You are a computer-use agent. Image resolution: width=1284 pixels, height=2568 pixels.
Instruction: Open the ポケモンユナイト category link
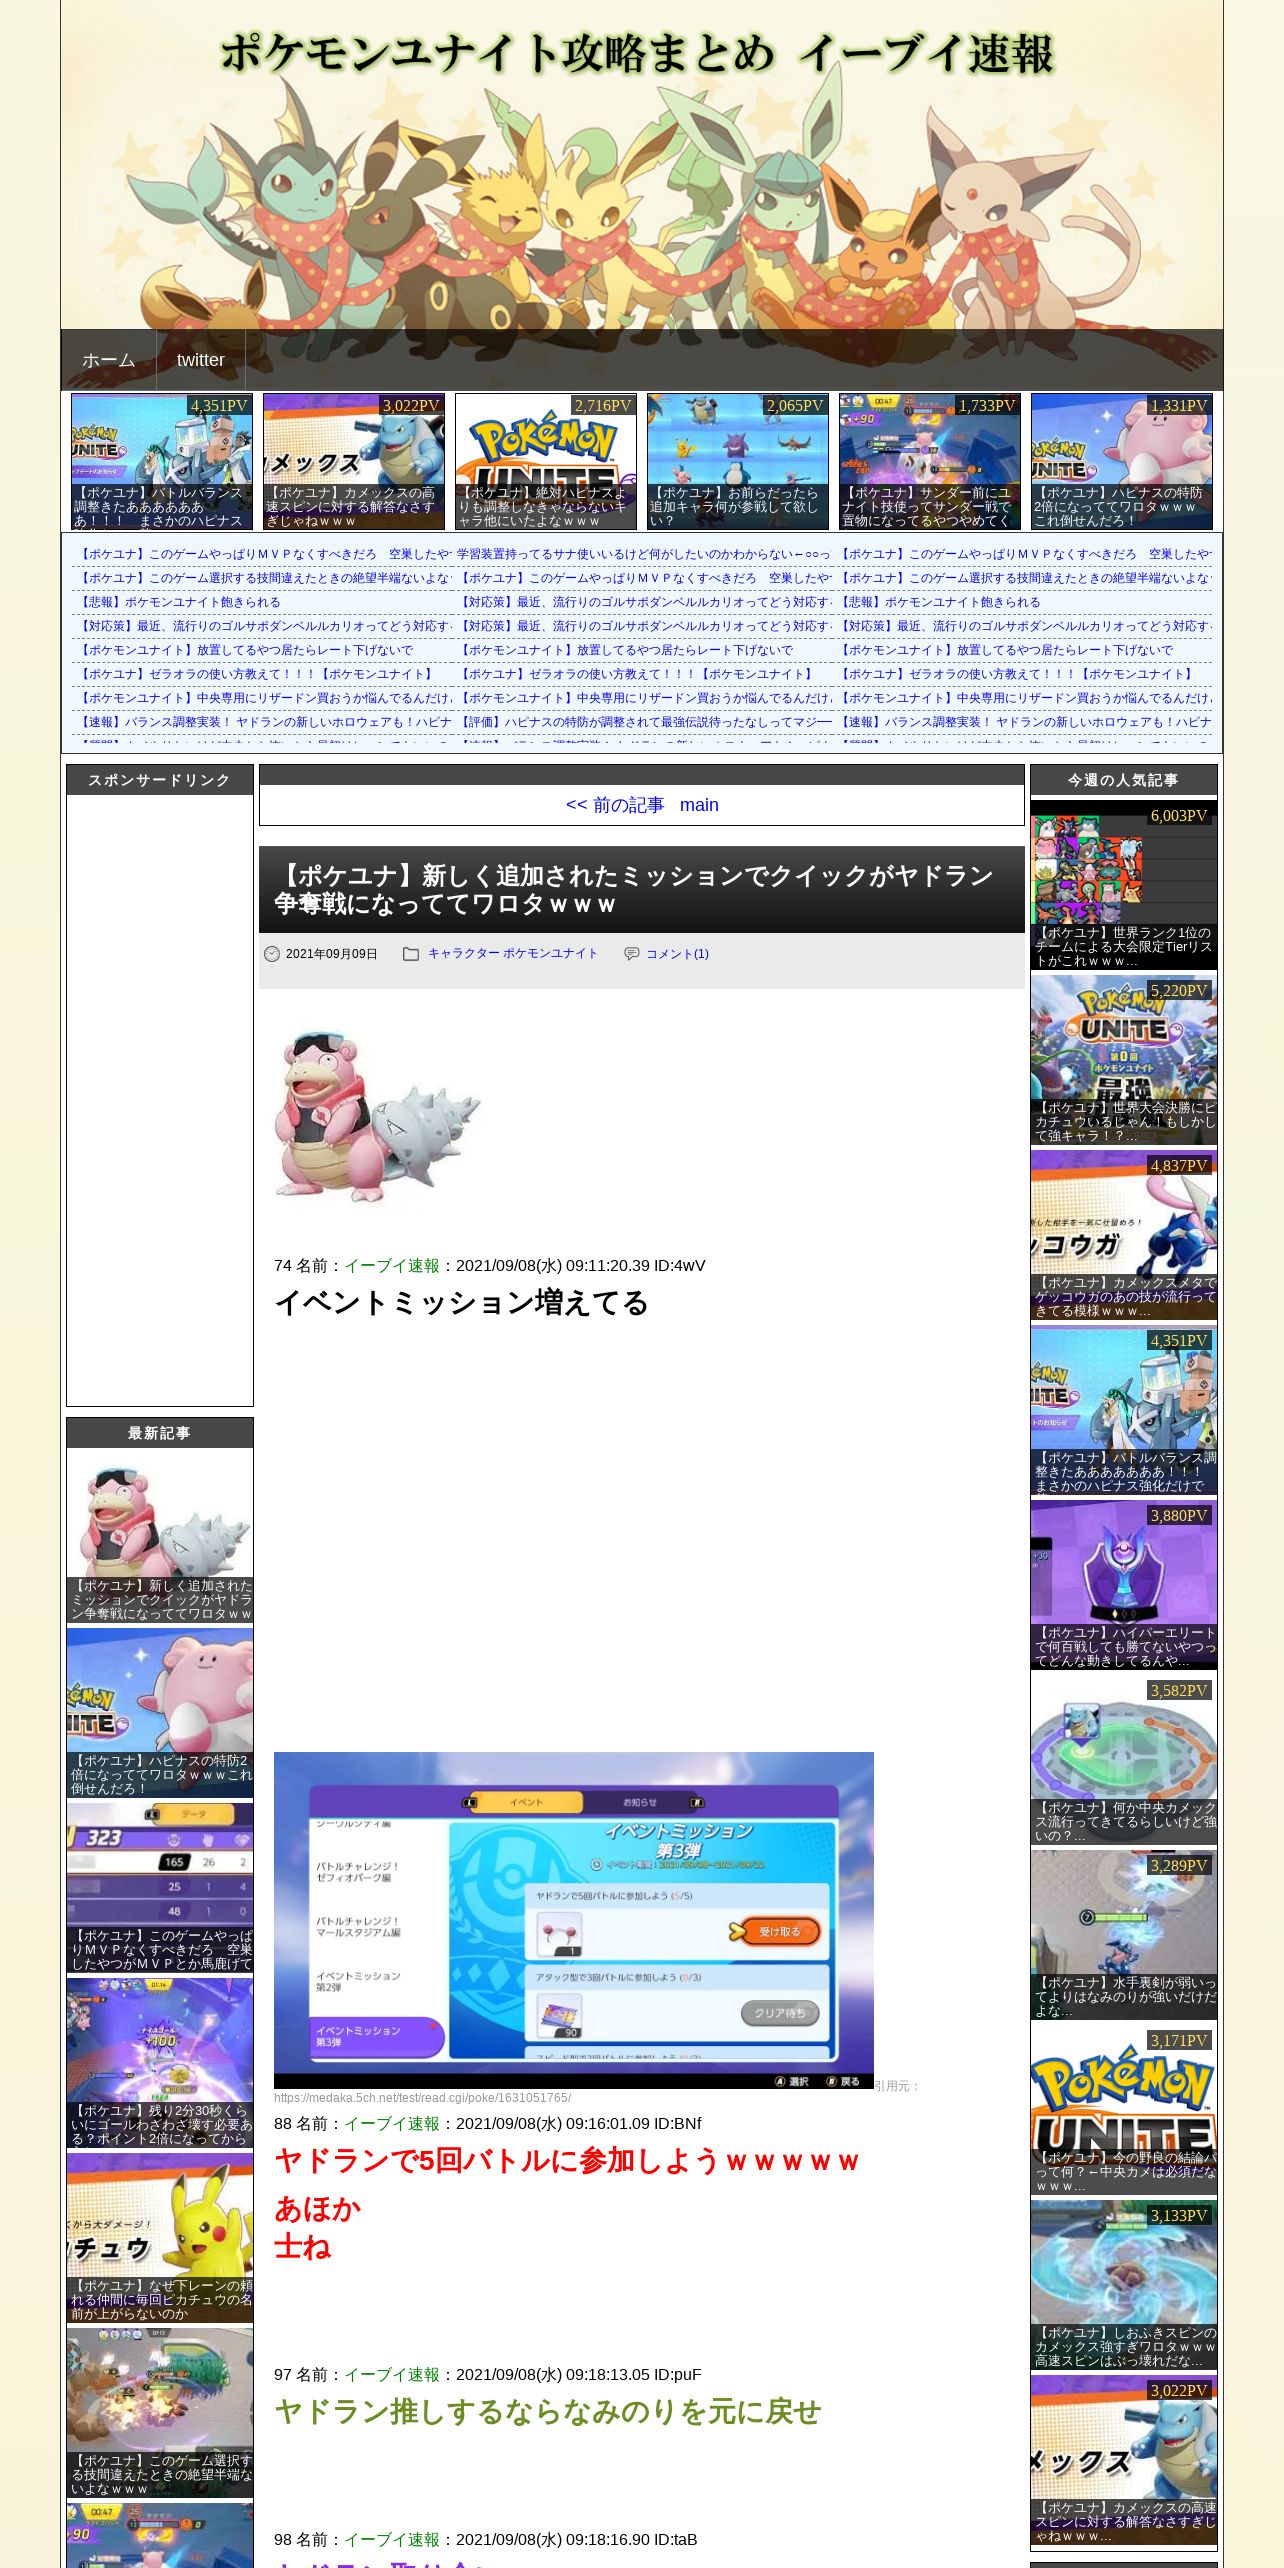[550, 954]
